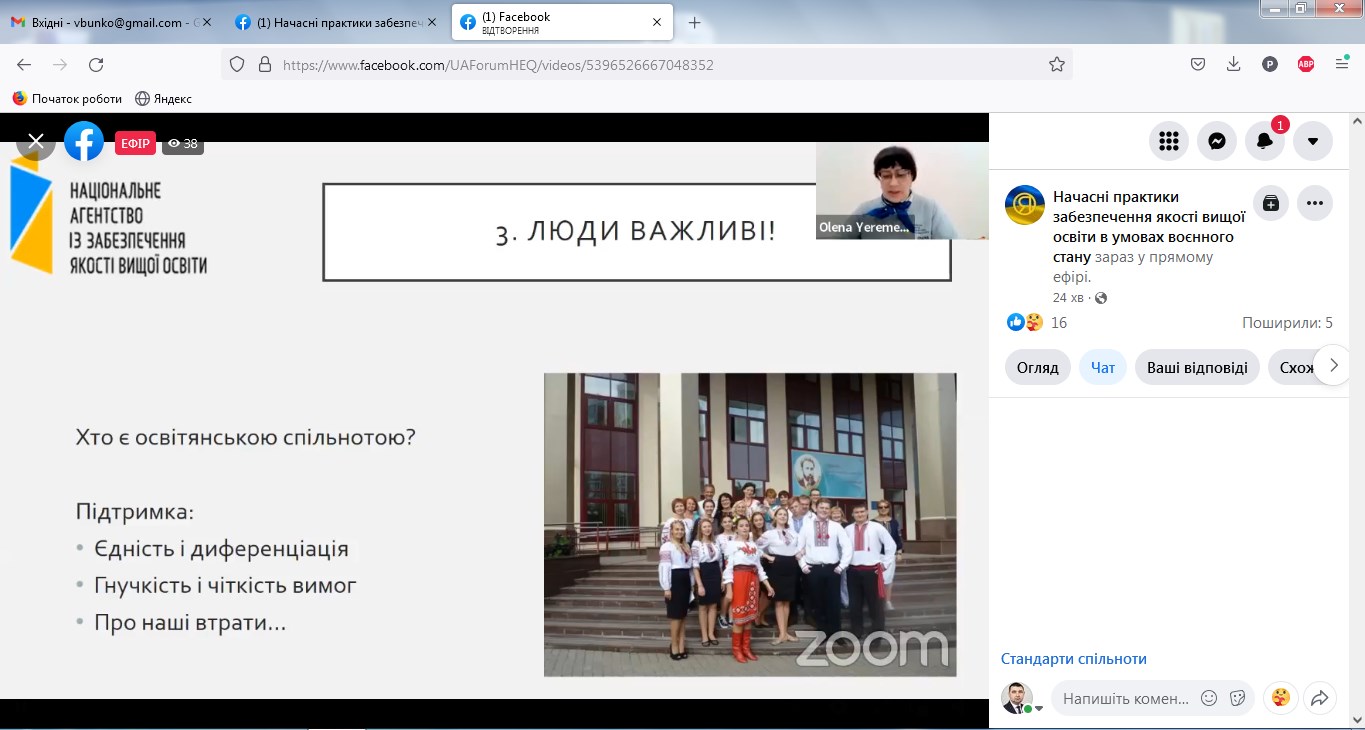Click Поширили: 5 shares count
Viewport: 1365px width, 730px height.
tap(1287, 322)
